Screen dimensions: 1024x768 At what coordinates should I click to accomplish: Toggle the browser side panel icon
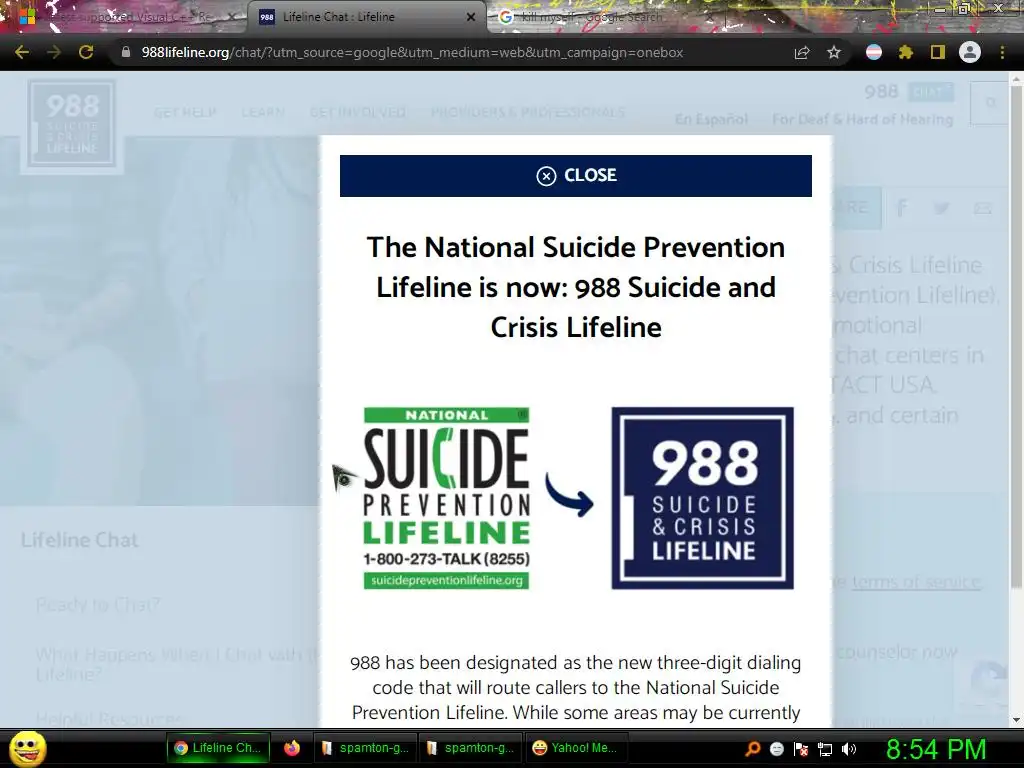[938, 52]
